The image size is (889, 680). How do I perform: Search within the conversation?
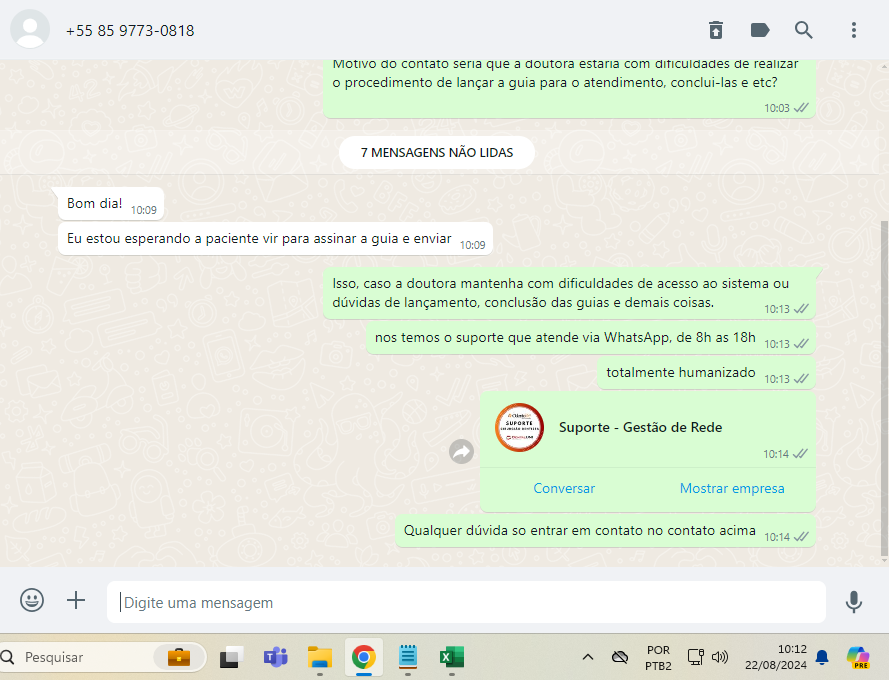coord(803,30)
